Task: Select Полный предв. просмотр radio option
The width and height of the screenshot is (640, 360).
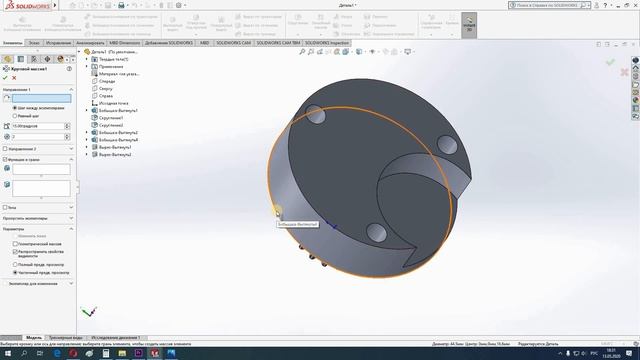Action: pyautogui.click(x=15, y=264)
